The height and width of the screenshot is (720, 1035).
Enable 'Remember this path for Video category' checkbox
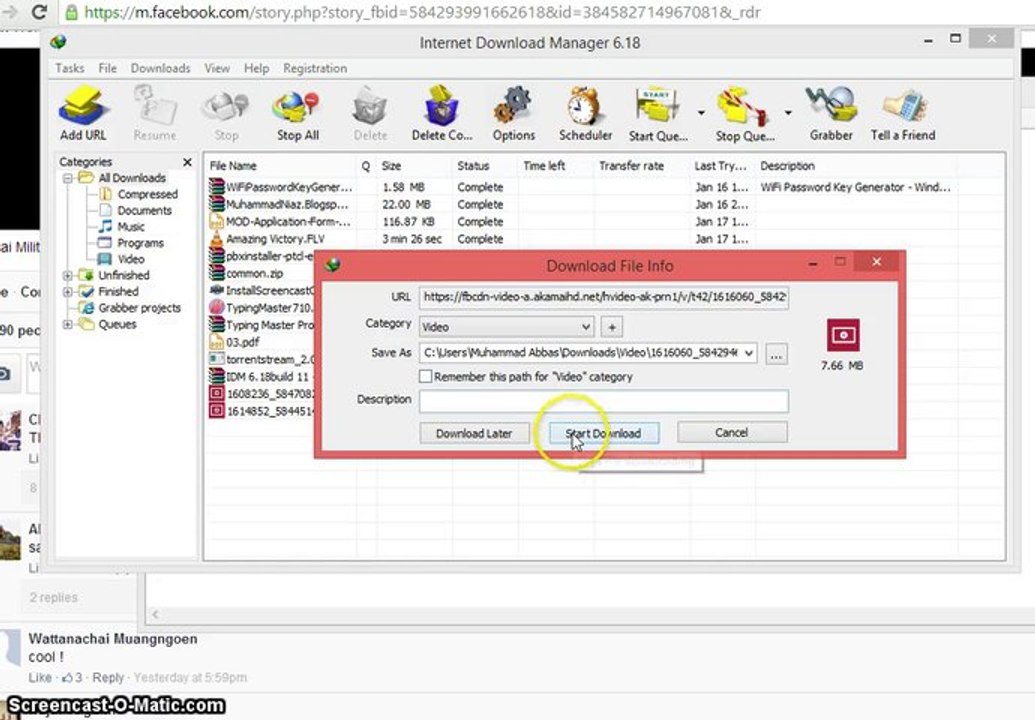click(426, 376)
